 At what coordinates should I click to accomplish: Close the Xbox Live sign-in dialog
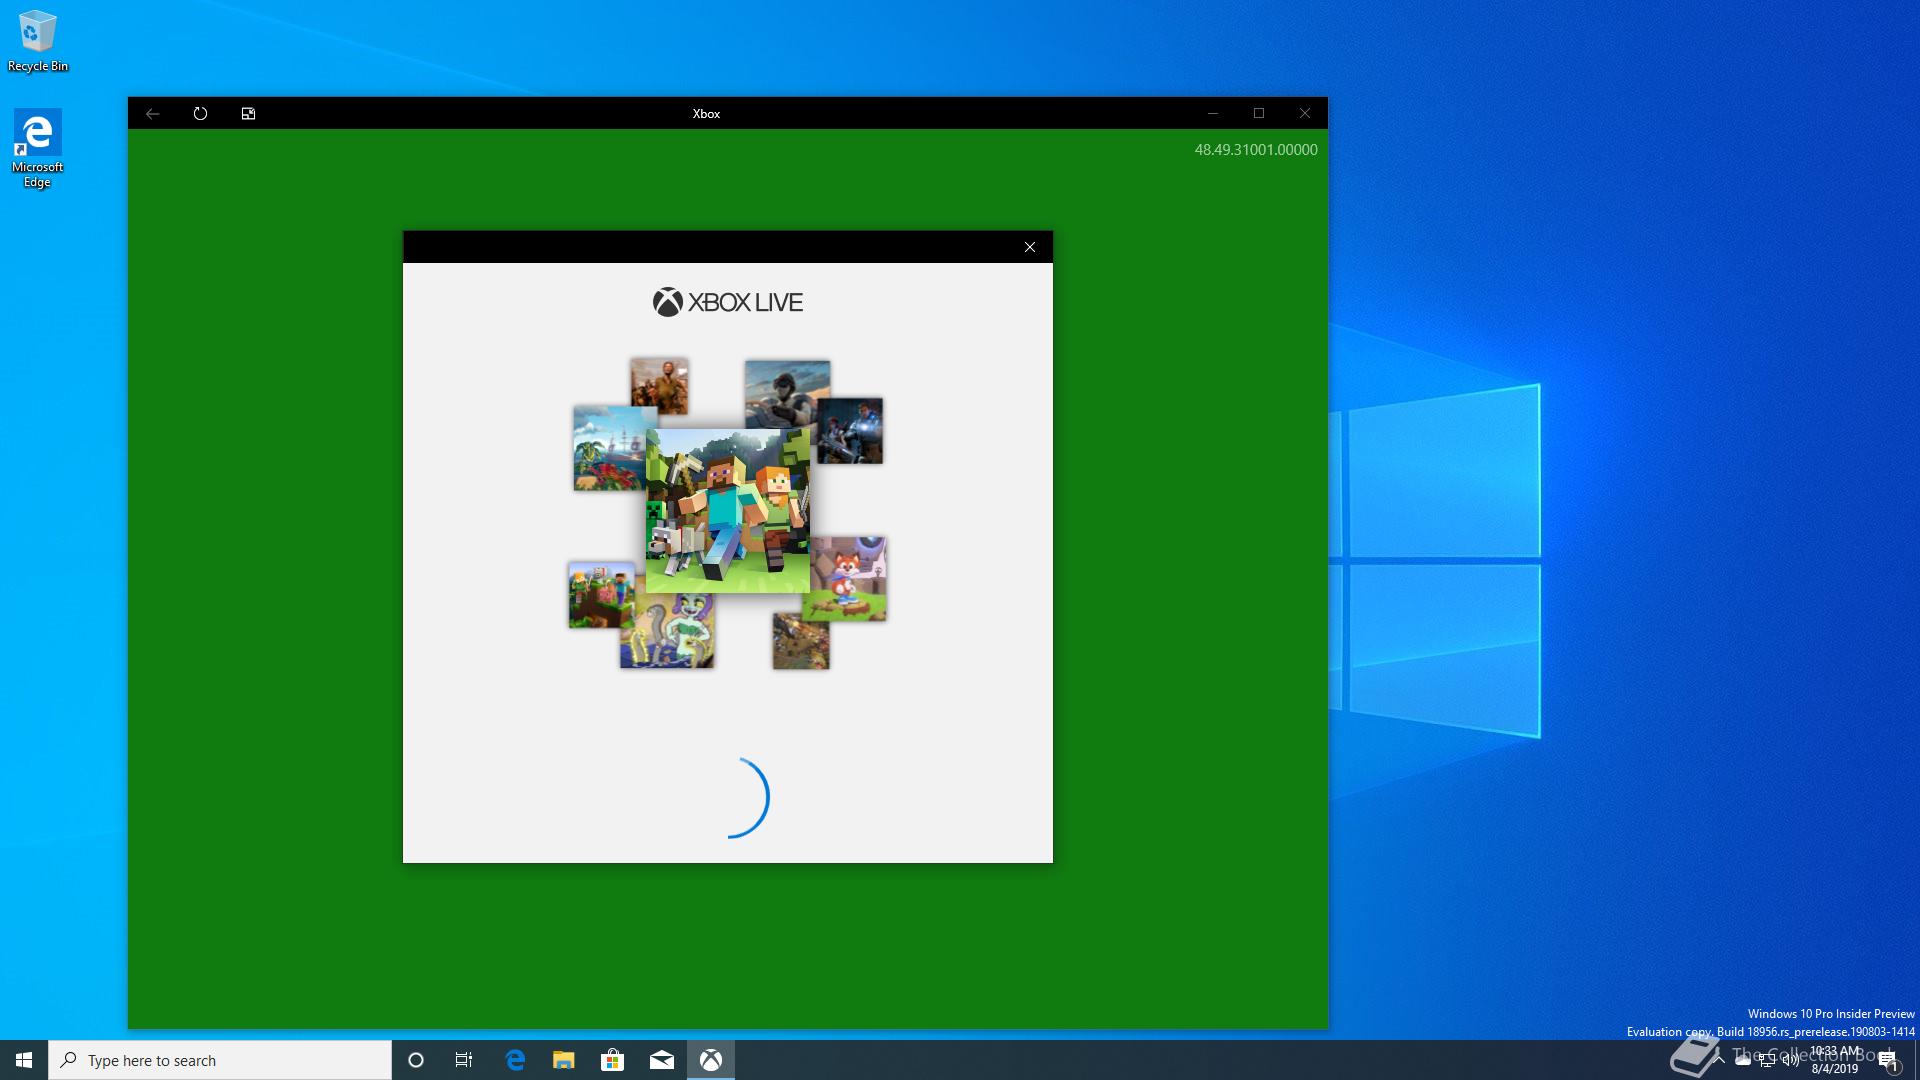coord(1030,247)
